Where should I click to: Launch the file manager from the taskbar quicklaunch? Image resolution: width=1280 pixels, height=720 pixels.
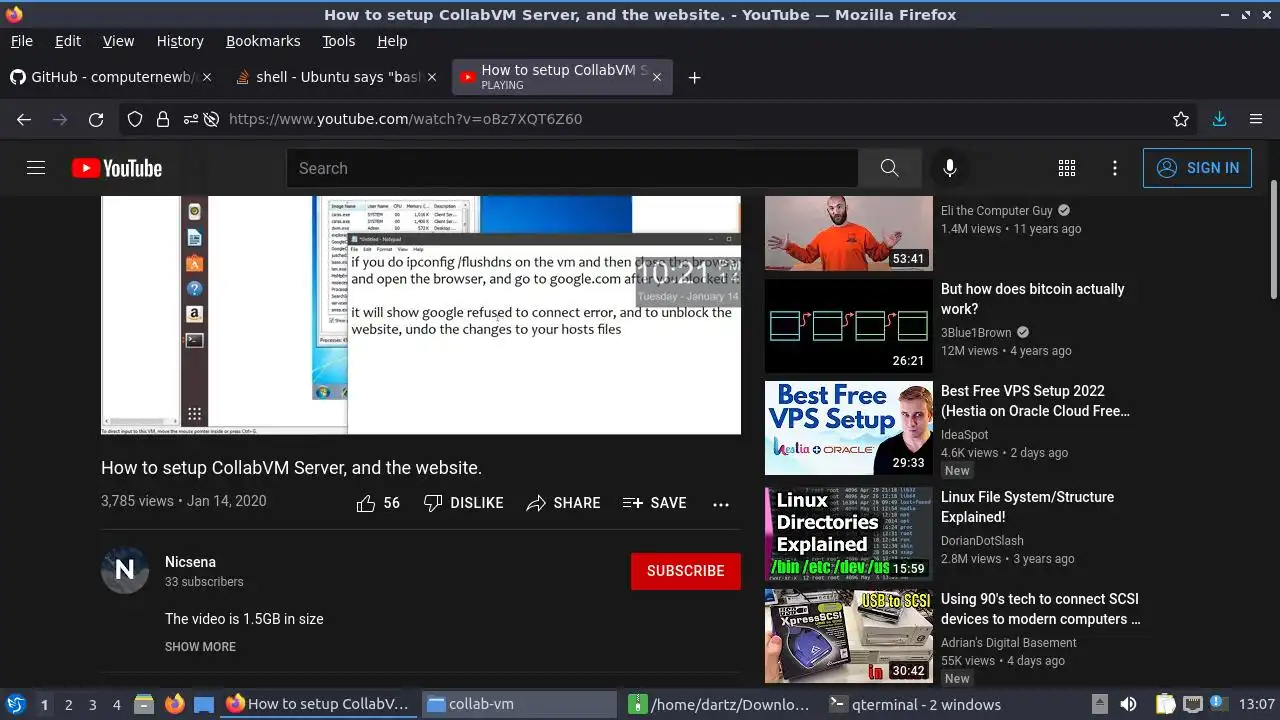click(x=143, y=704)
